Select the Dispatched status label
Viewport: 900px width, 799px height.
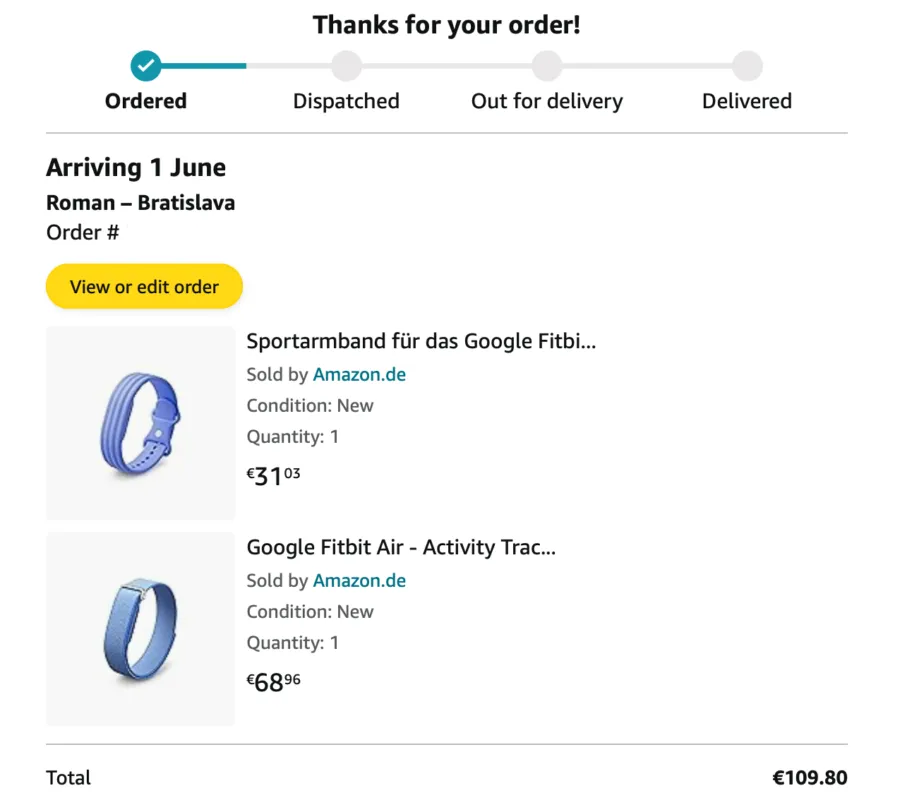click(x=346, y=101)
